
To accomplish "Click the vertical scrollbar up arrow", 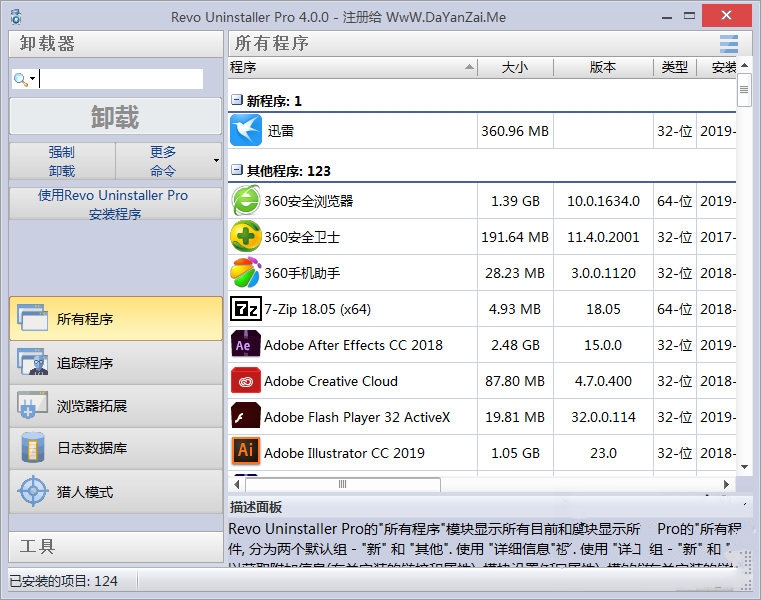I will click(744, 65).
